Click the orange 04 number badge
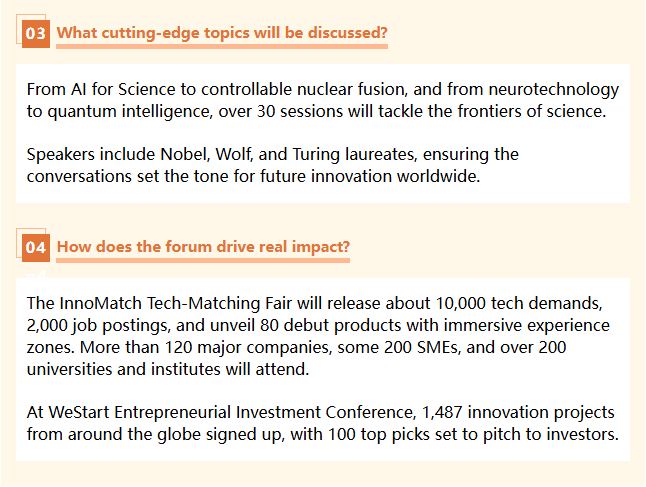The height and width of the screenshot is (487, 646). click(x=36, y=248)
